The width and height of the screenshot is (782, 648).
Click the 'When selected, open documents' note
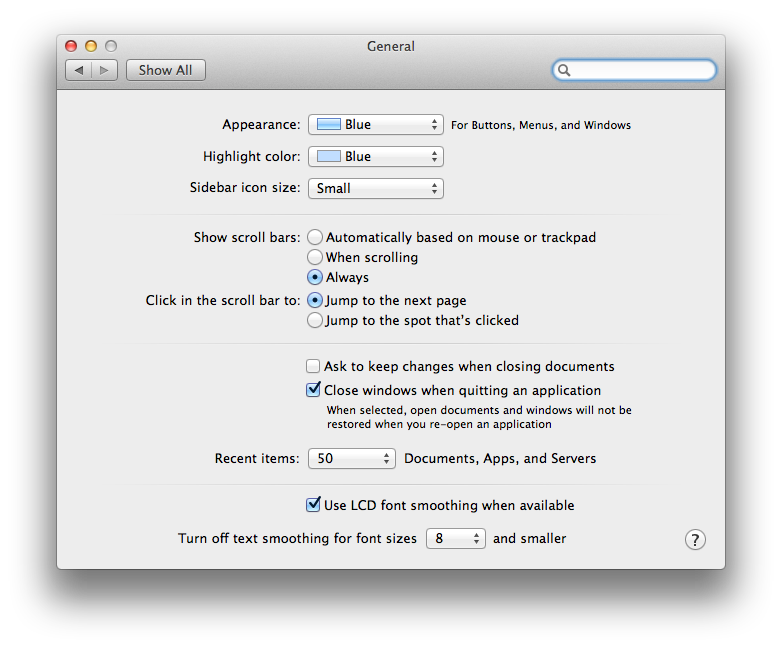(x=479, y=417)
